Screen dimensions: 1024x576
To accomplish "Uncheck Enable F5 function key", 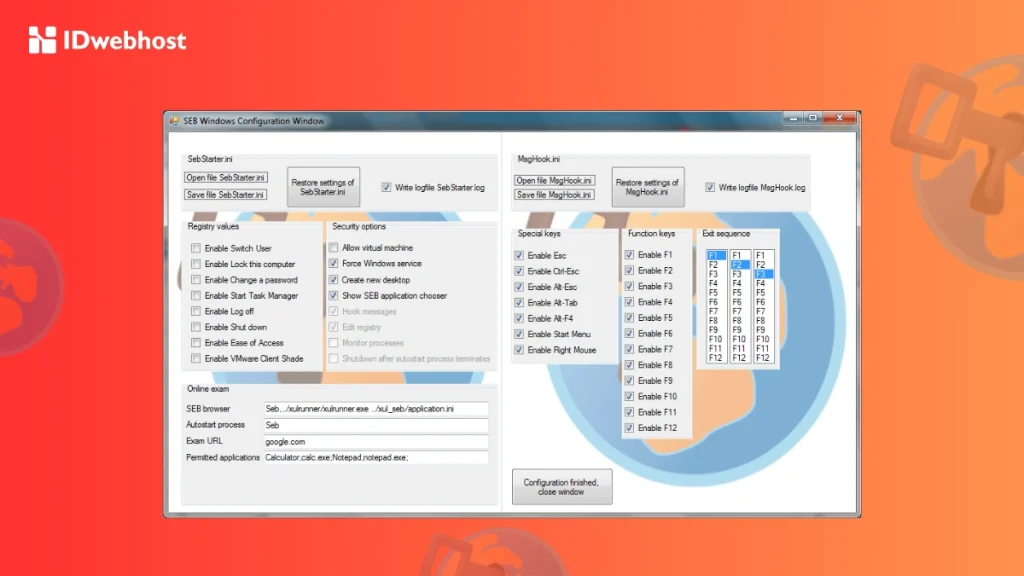I will [x=630, y=317].
